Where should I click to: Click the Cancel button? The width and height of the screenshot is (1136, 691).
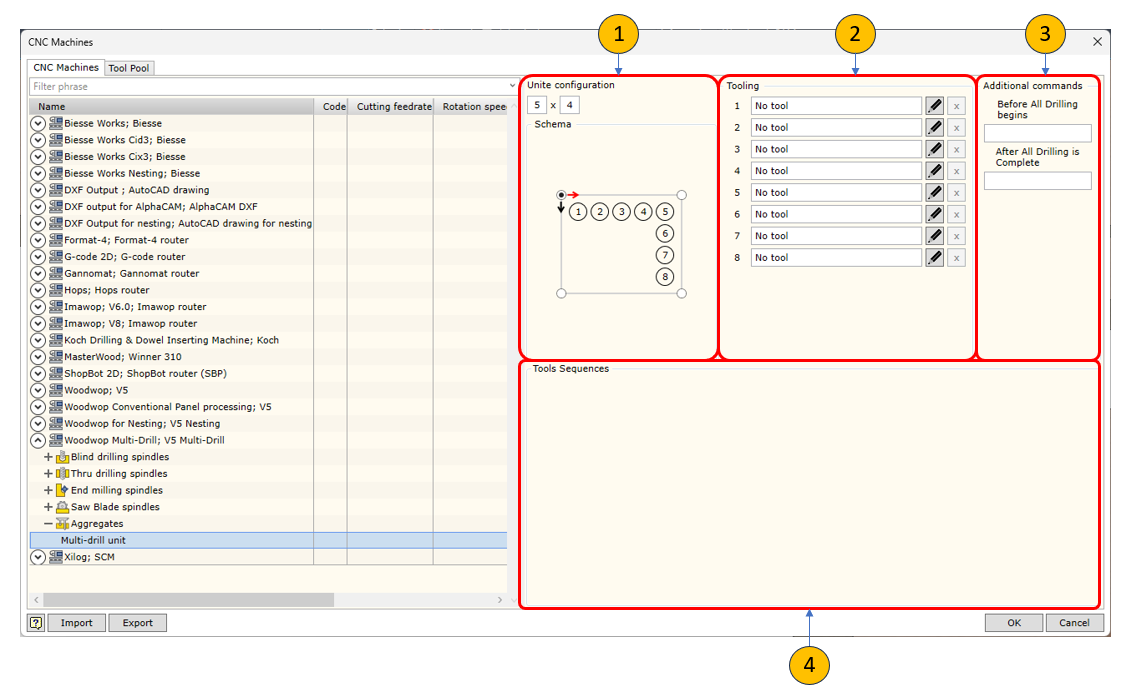click(x=1074, y=623)
